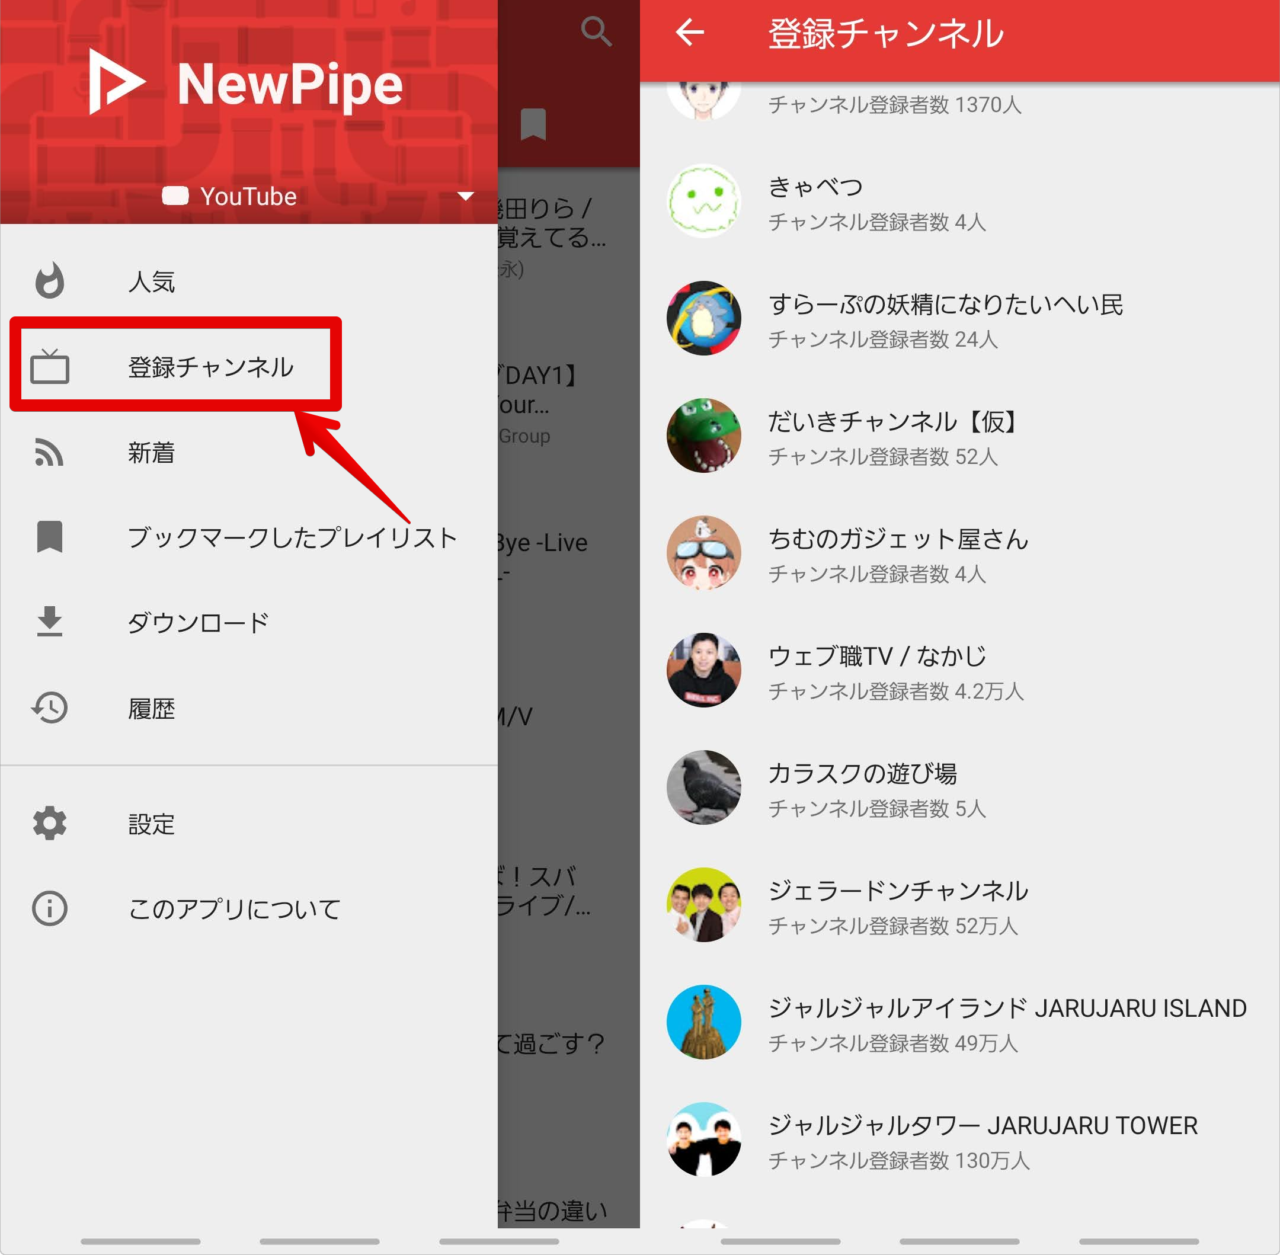Open the だいきチャンネル【仮】 avatar

tap(704, 435)
